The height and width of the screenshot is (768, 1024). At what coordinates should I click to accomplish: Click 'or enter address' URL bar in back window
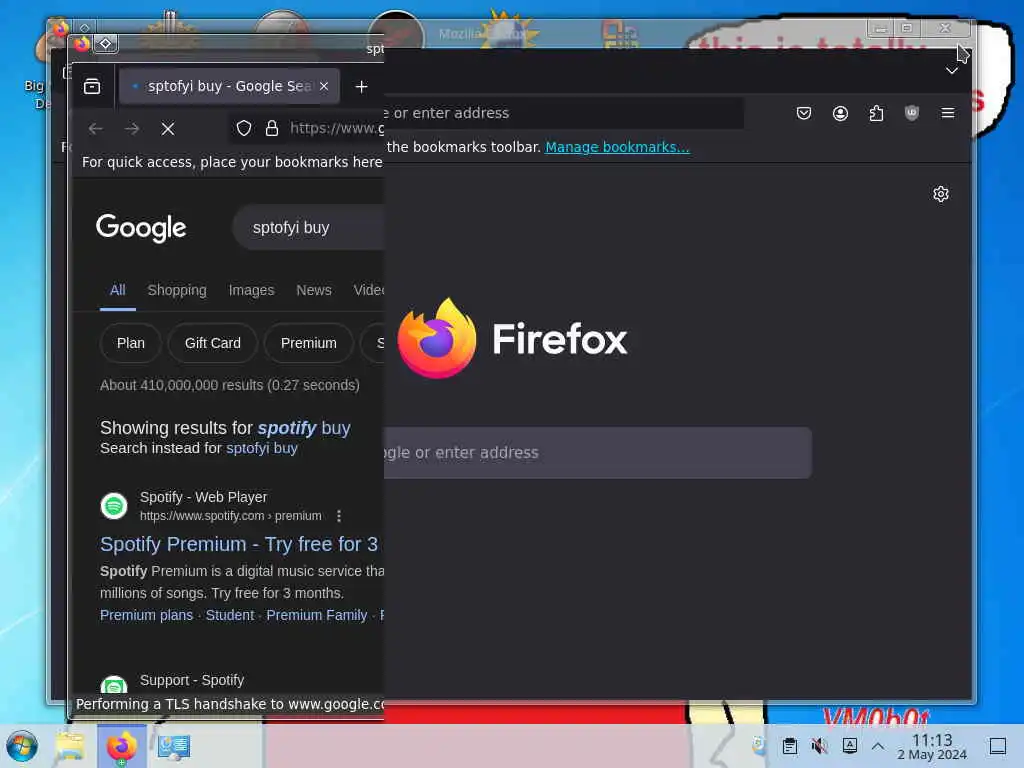point(564,113)
